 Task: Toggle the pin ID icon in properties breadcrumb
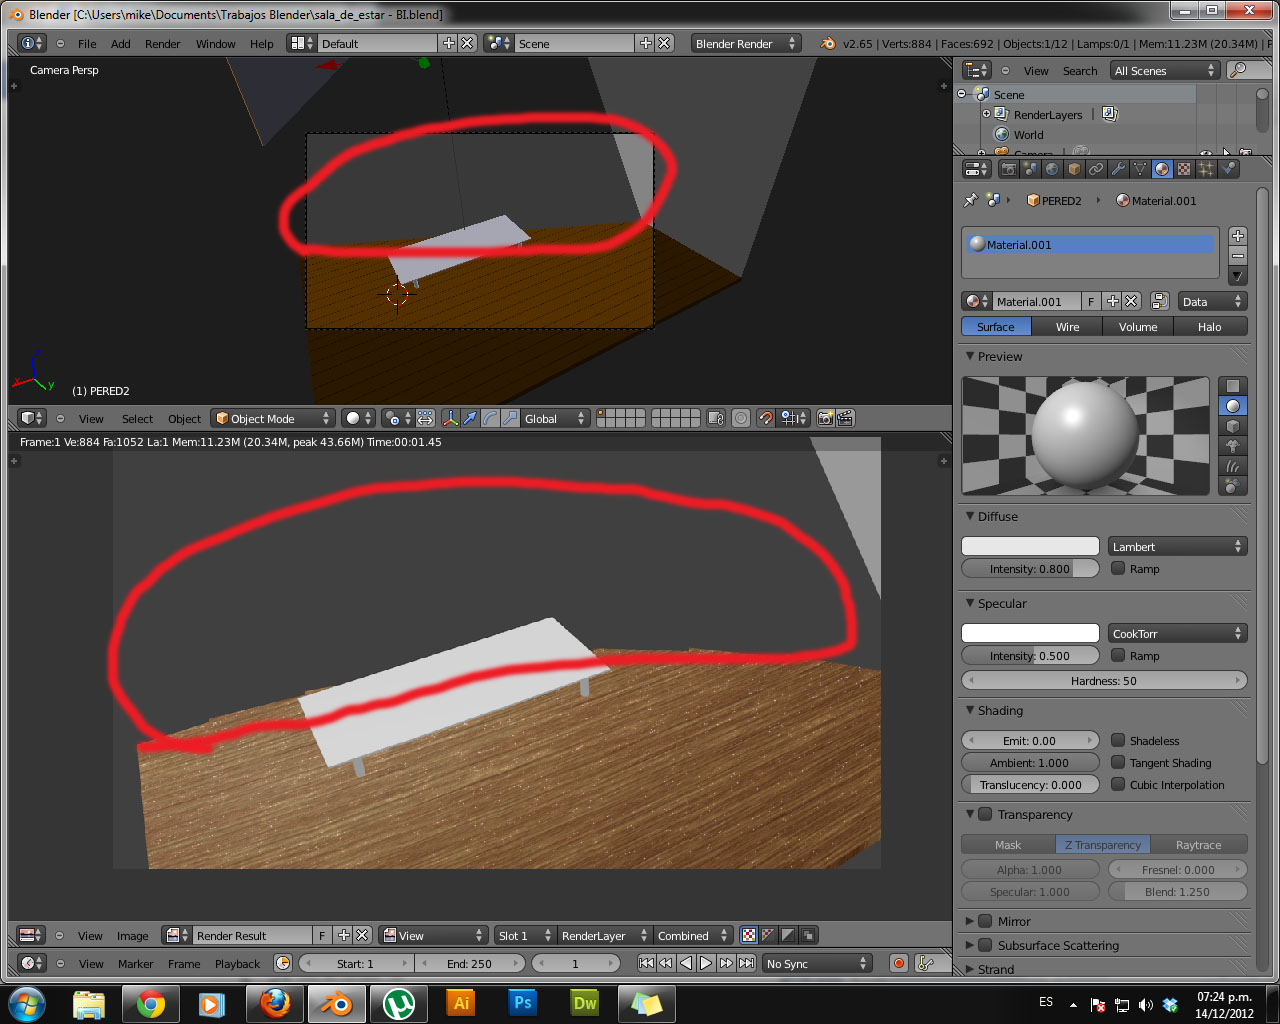click(x=970, y=200)
